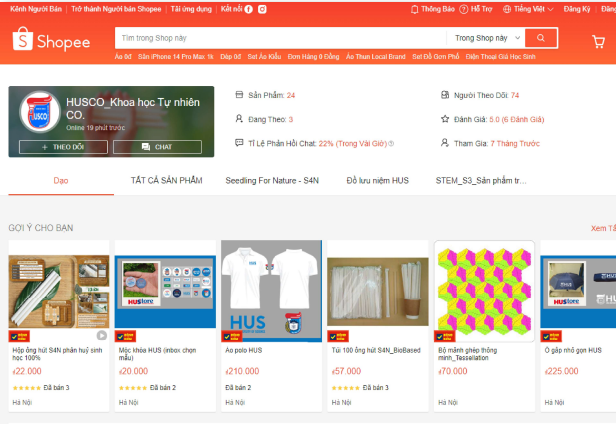This screenshot has height=424, width=616.
Task: Open the 'Đồ lưu niệm HUS' tab
Action: point(377,180)
